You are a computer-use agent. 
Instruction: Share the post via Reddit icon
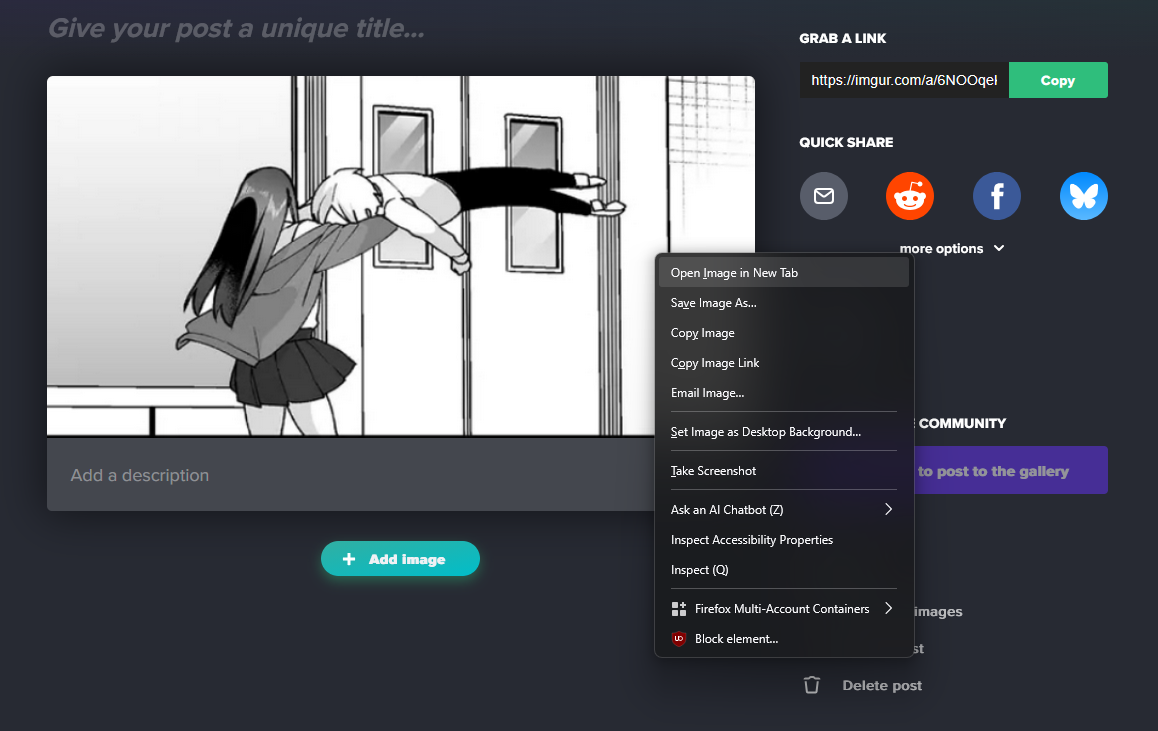tap(909, 196)
